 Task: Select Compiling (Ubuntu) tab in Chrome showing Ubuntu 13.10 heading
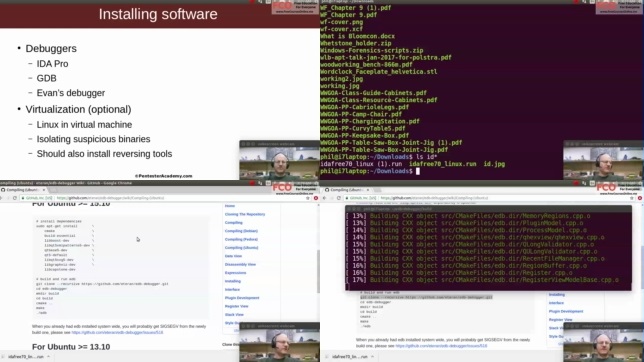[x=23, y=190]
